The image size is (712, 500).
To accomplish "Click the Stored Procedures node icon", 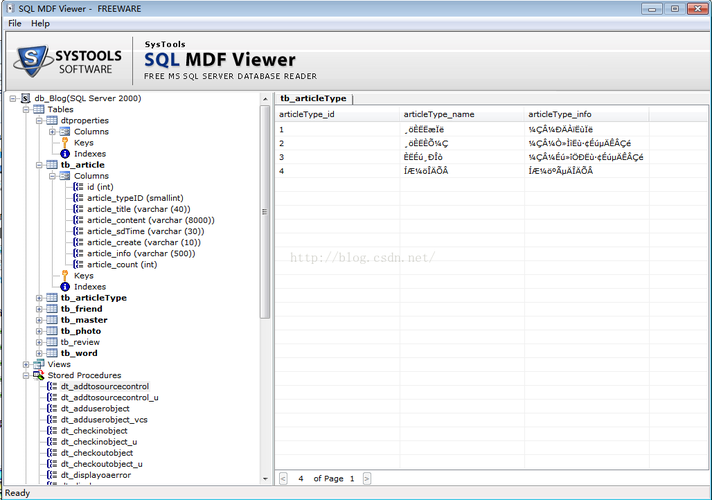I will [39, 376].
